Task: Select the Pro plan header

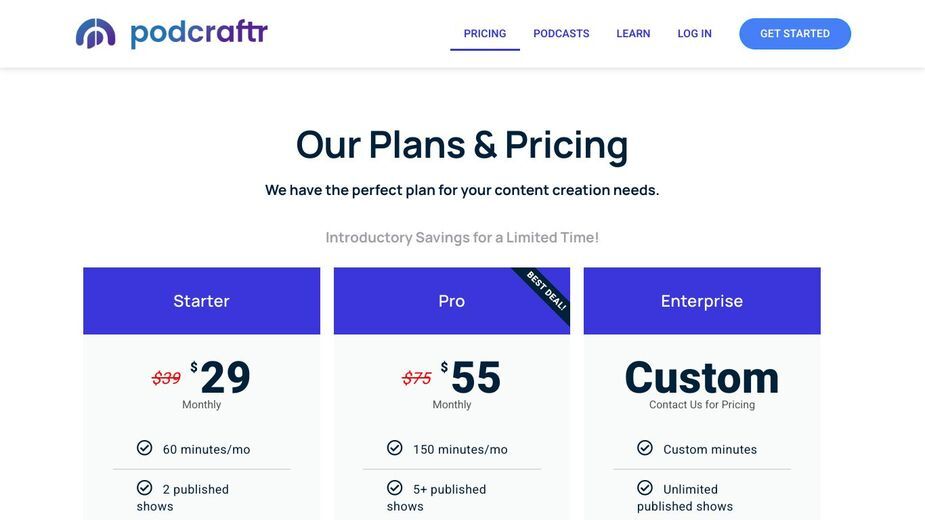Action: point(452,301)
